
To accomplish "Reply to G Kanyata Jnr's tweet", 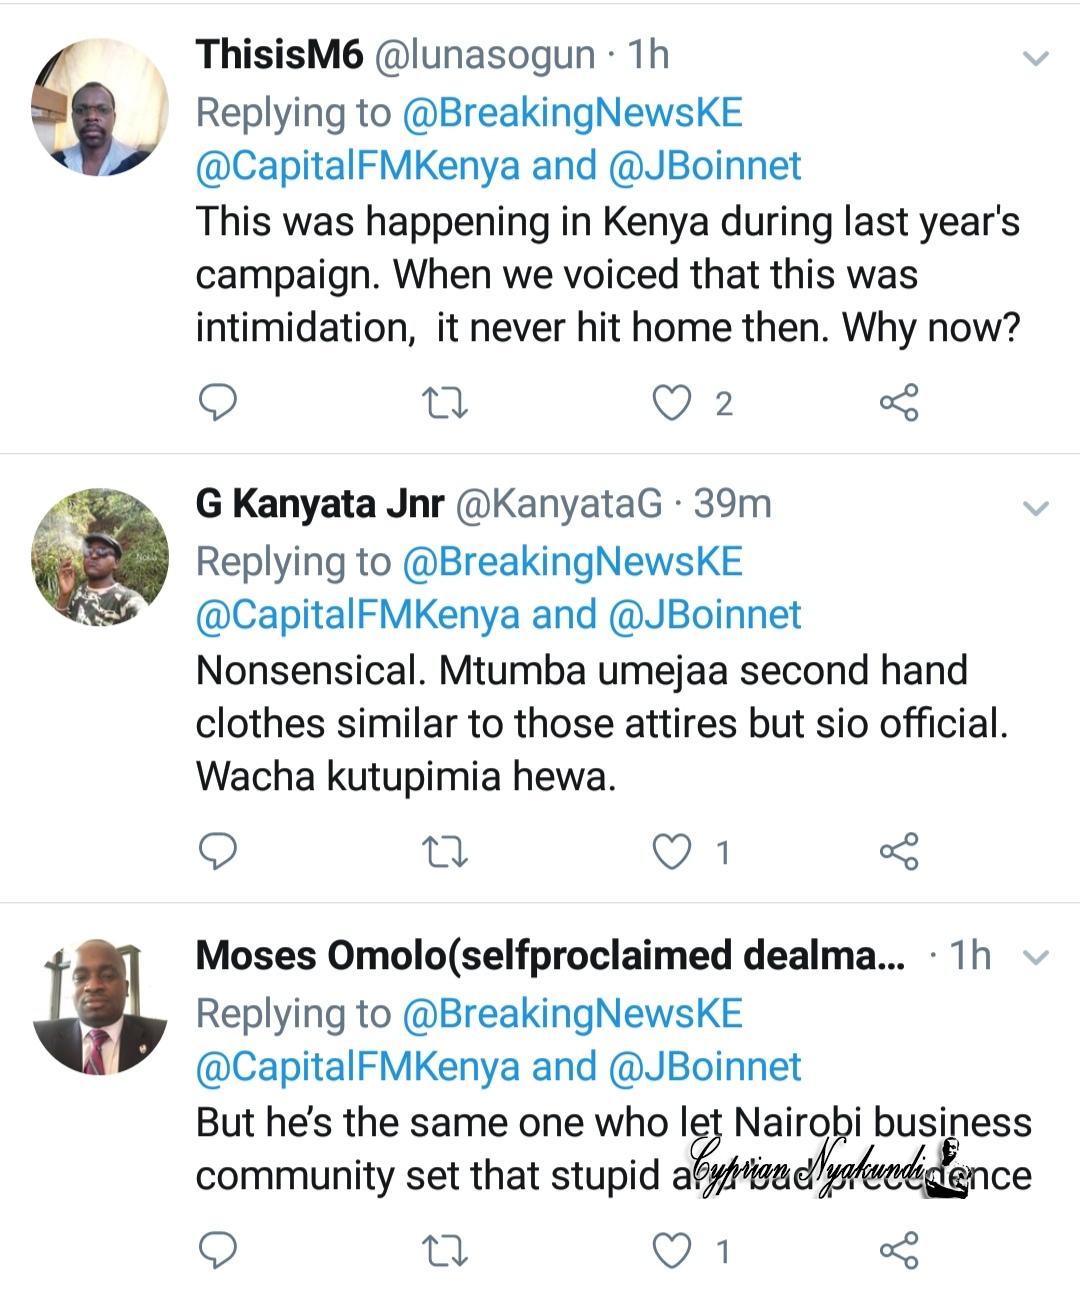I will point(218,851).
